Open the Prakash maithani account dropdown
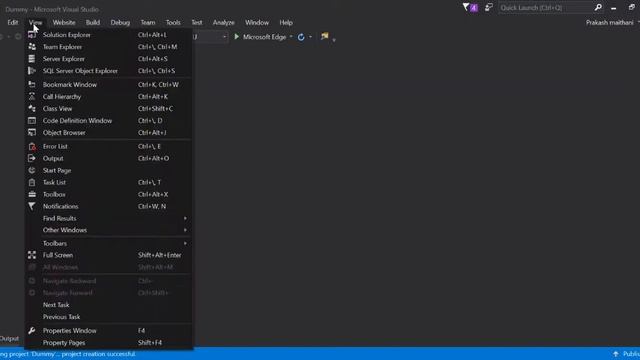This screenshot has height=360, width=640. click(638, 22)
